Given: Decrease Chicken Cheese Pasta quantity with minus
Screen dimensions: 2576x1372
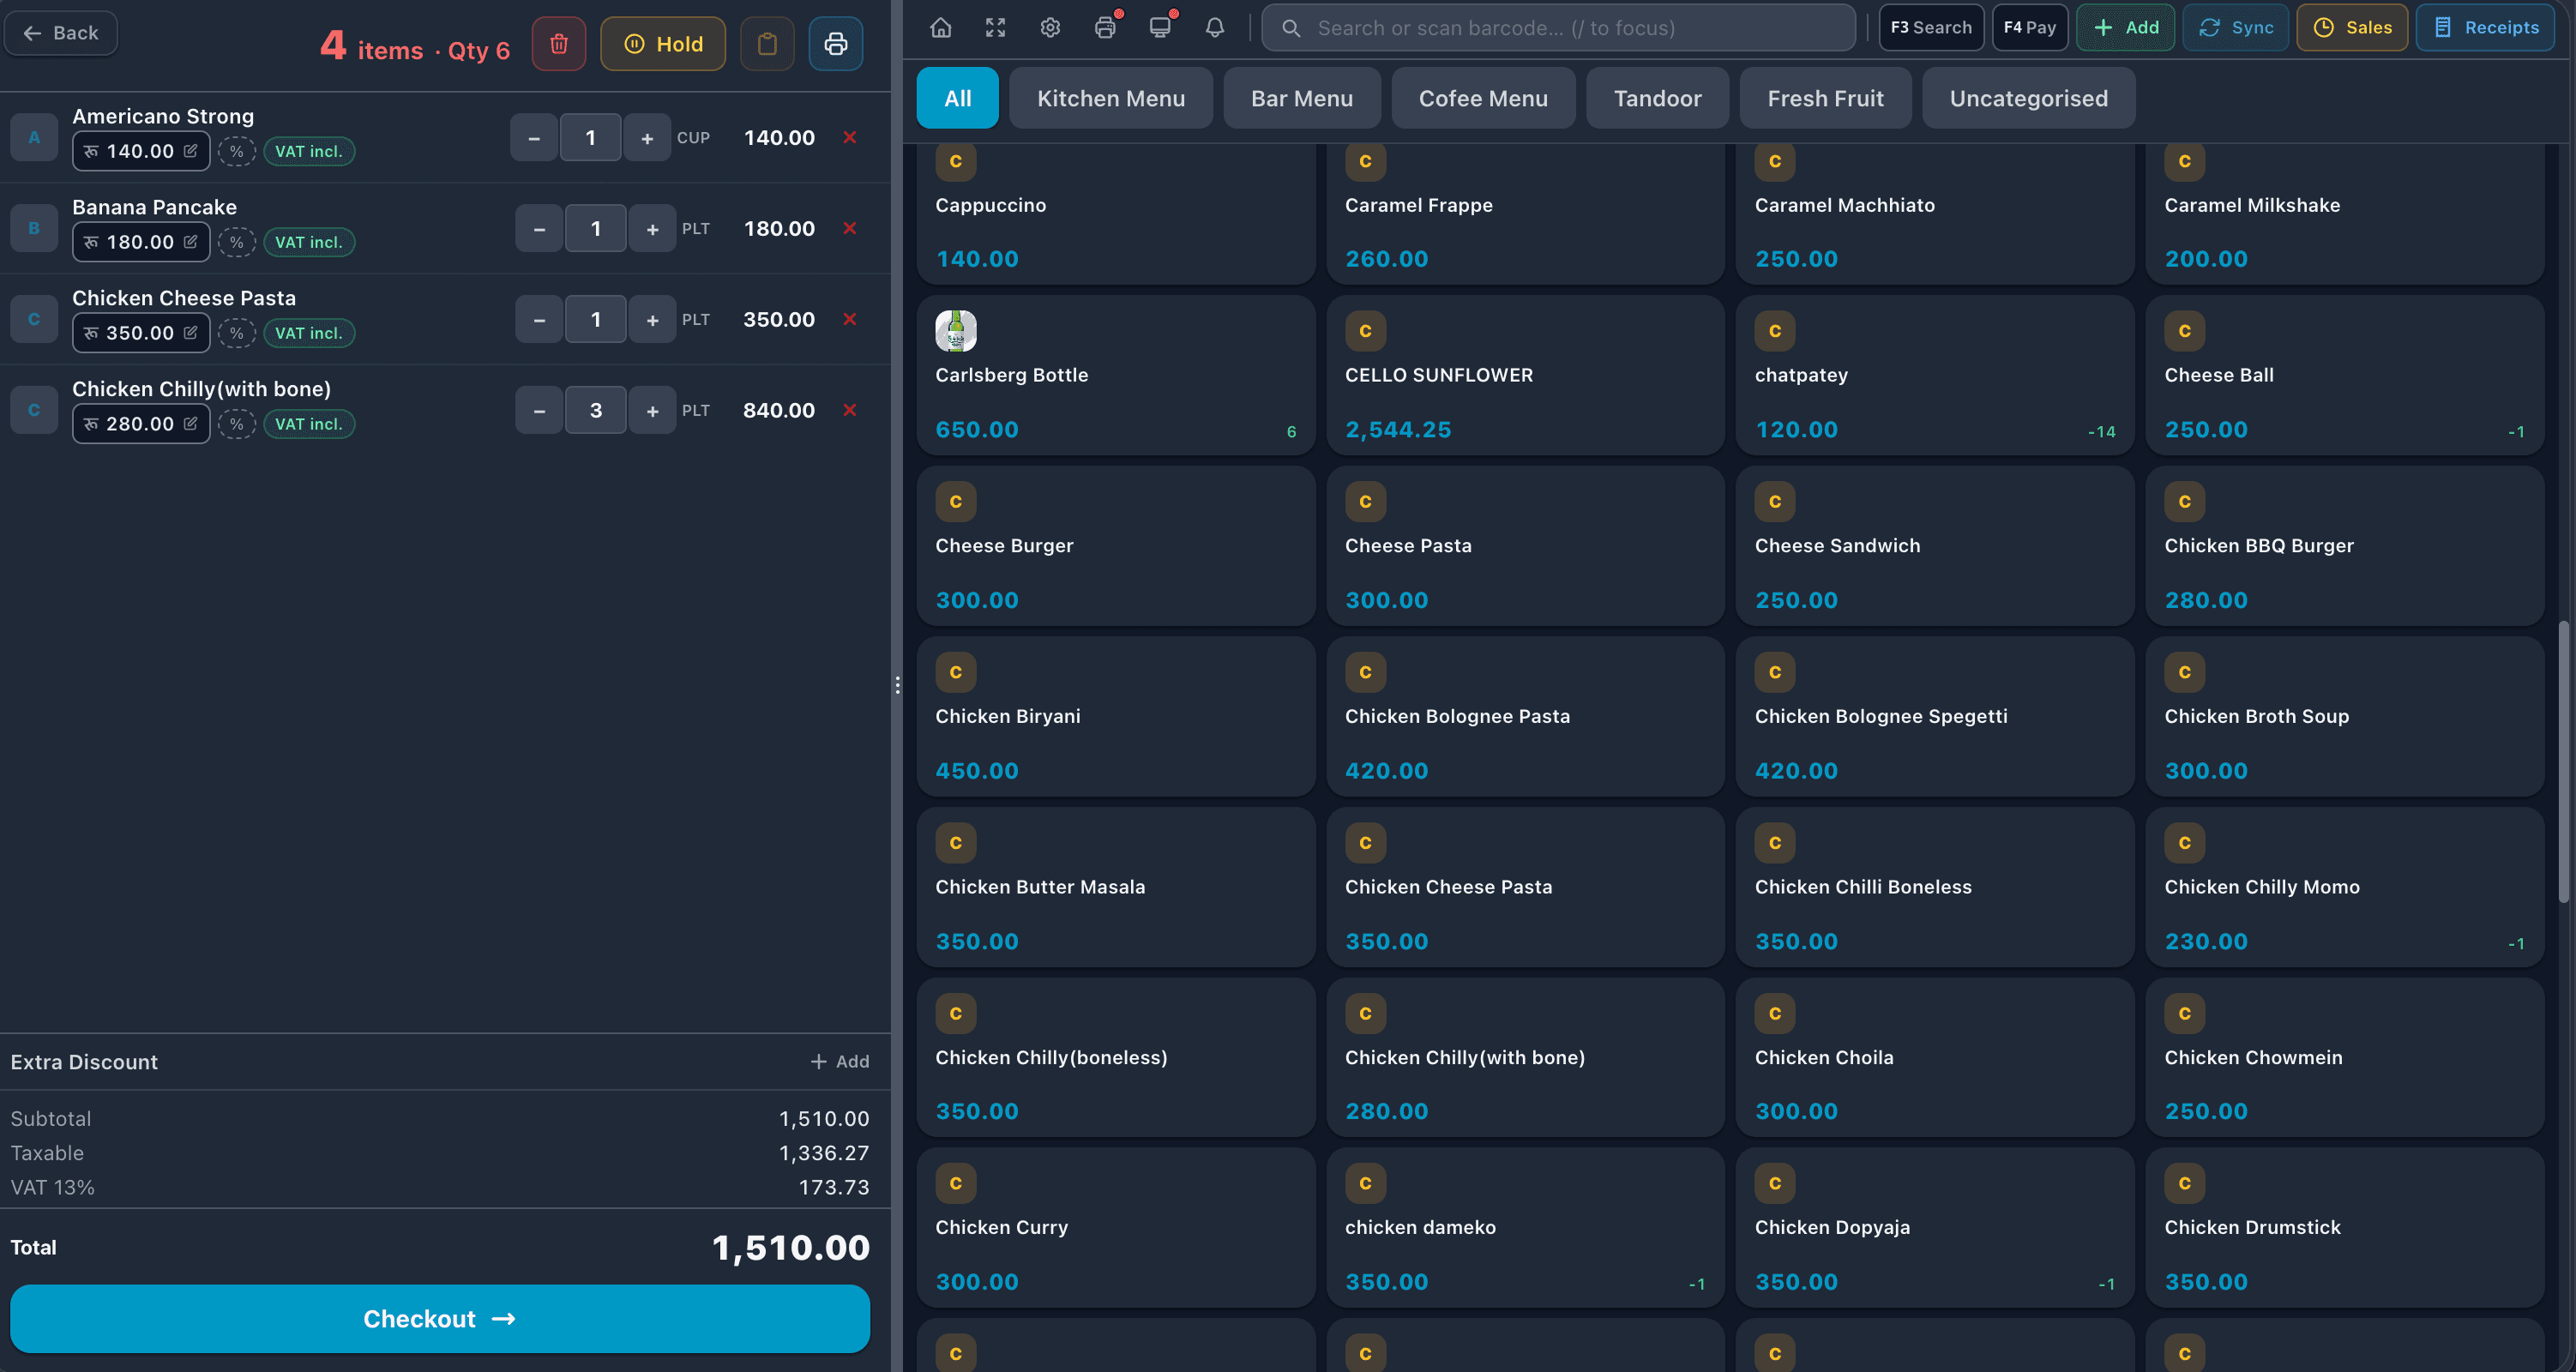Looking at the screenshot, I should 539,320.
